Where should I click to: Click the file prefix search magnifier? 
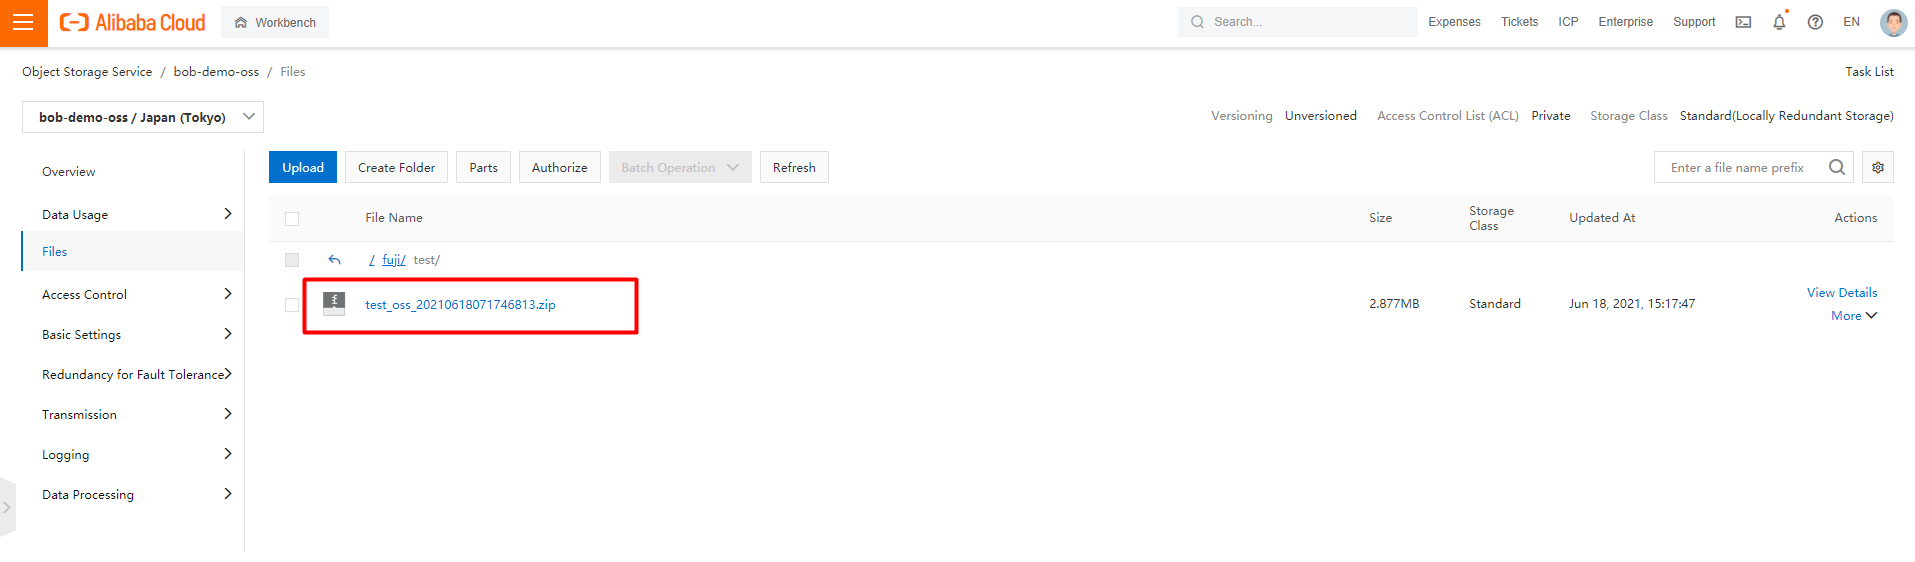(1837, 167)
